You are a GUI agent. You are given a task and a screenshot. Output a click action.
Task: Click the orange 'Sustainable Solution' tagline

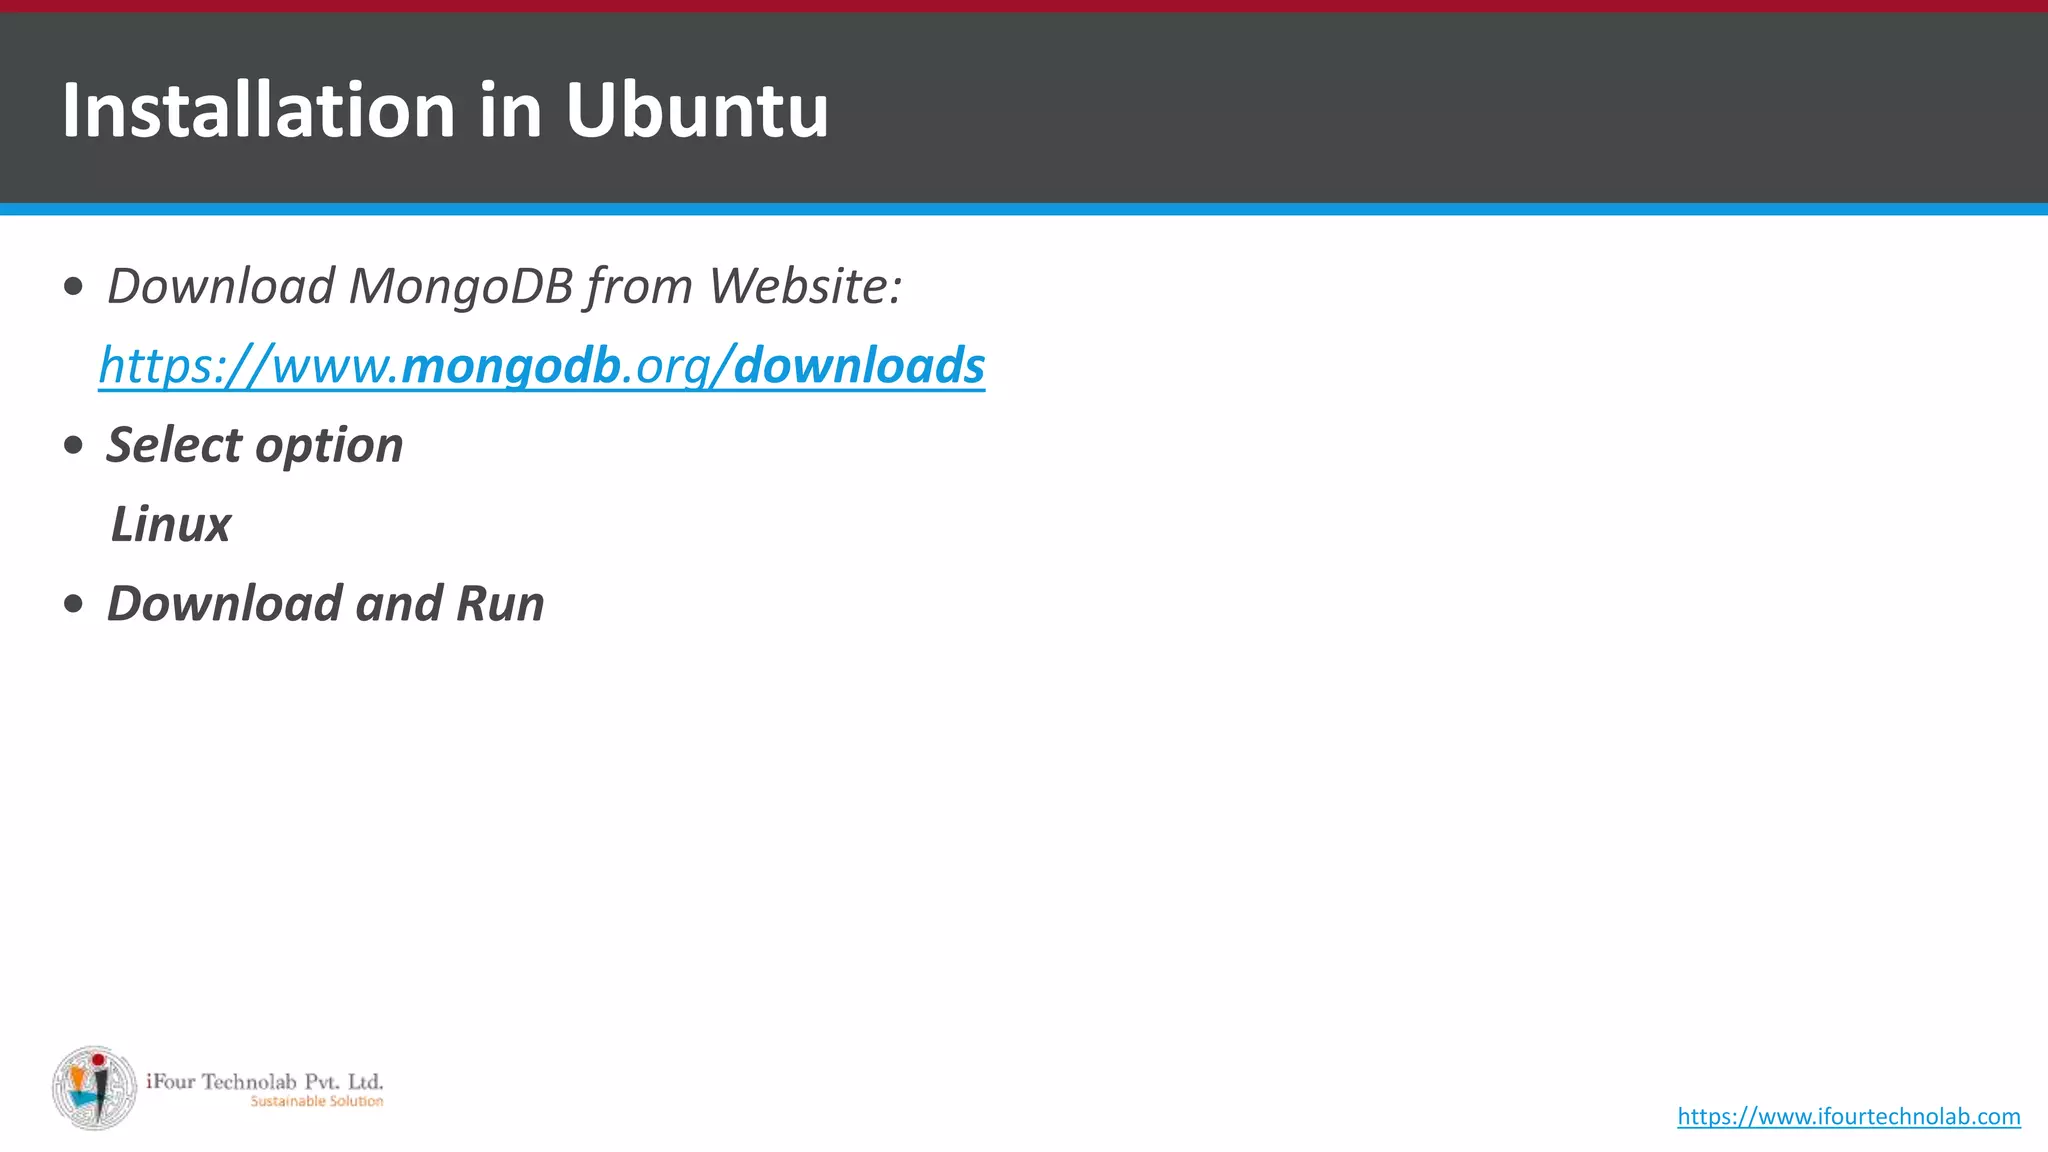[x=316, y=1101]
